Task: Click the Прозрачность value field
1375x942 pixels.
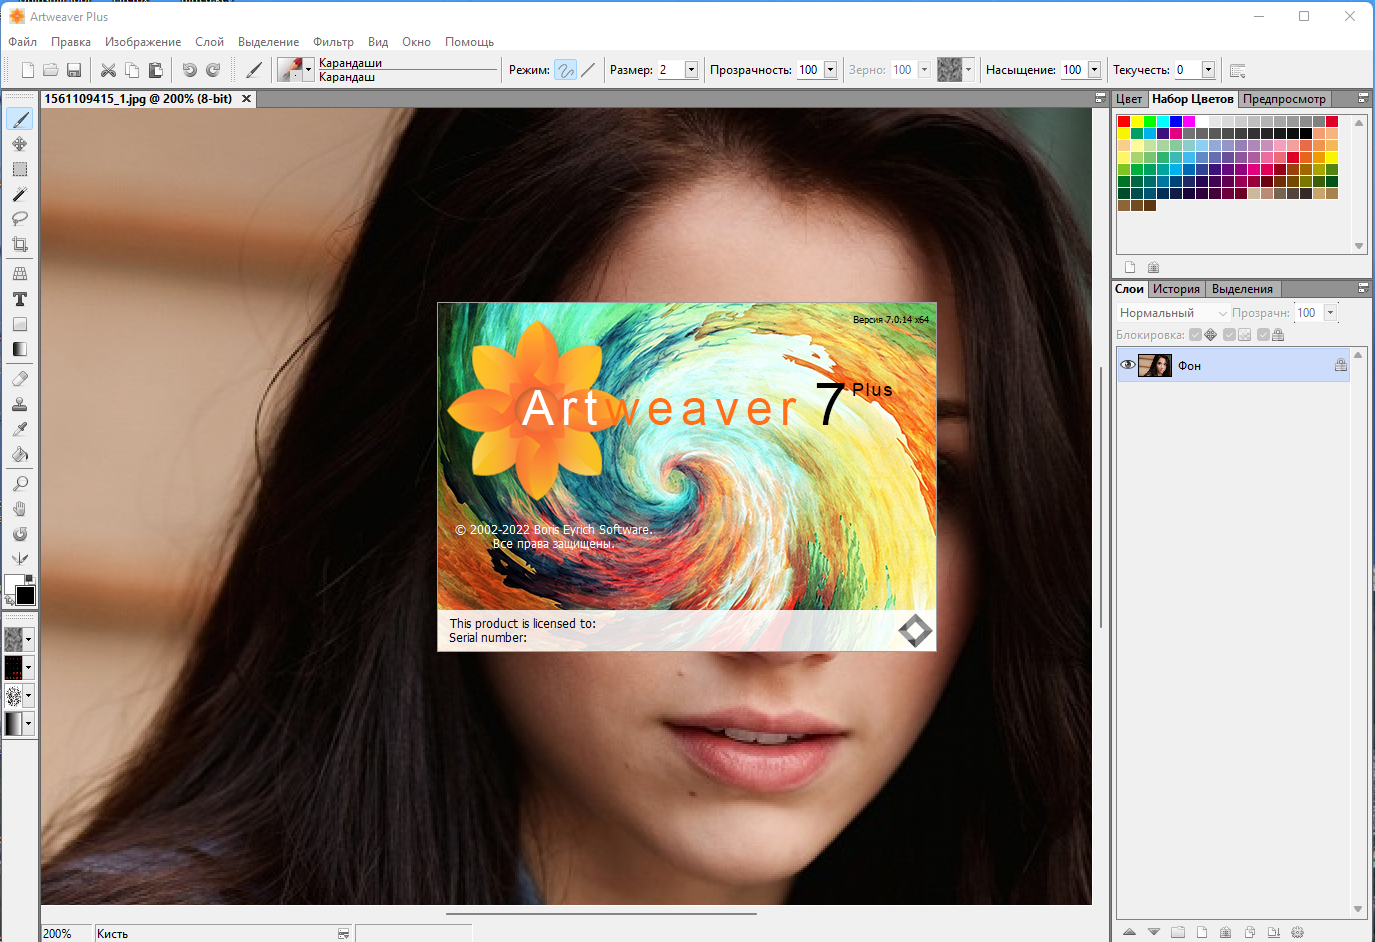Action: click(809, 70)
